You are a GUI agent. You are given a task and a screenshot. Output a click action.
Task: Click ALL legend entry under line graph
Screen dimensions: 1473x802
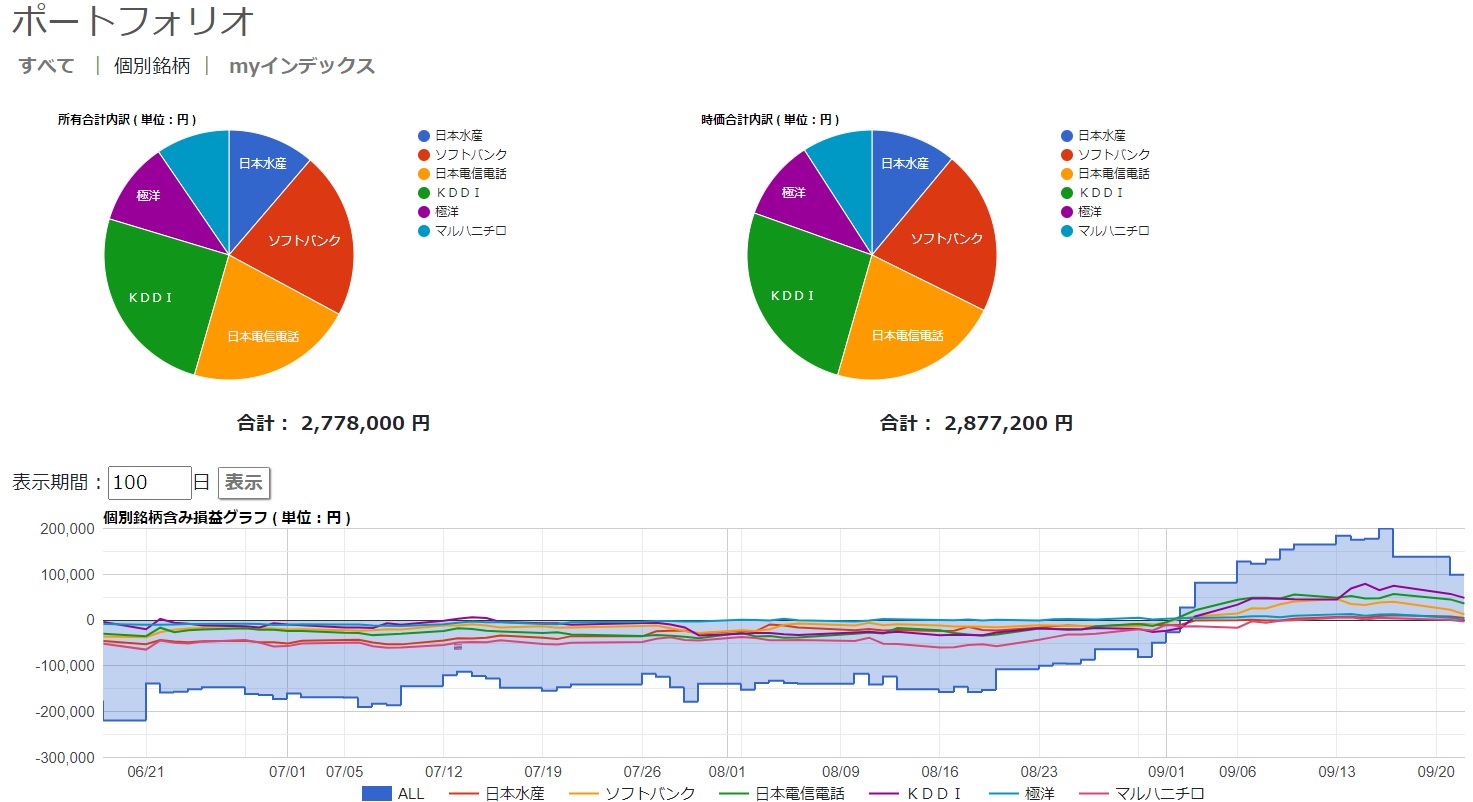click(x=393, y=794)
